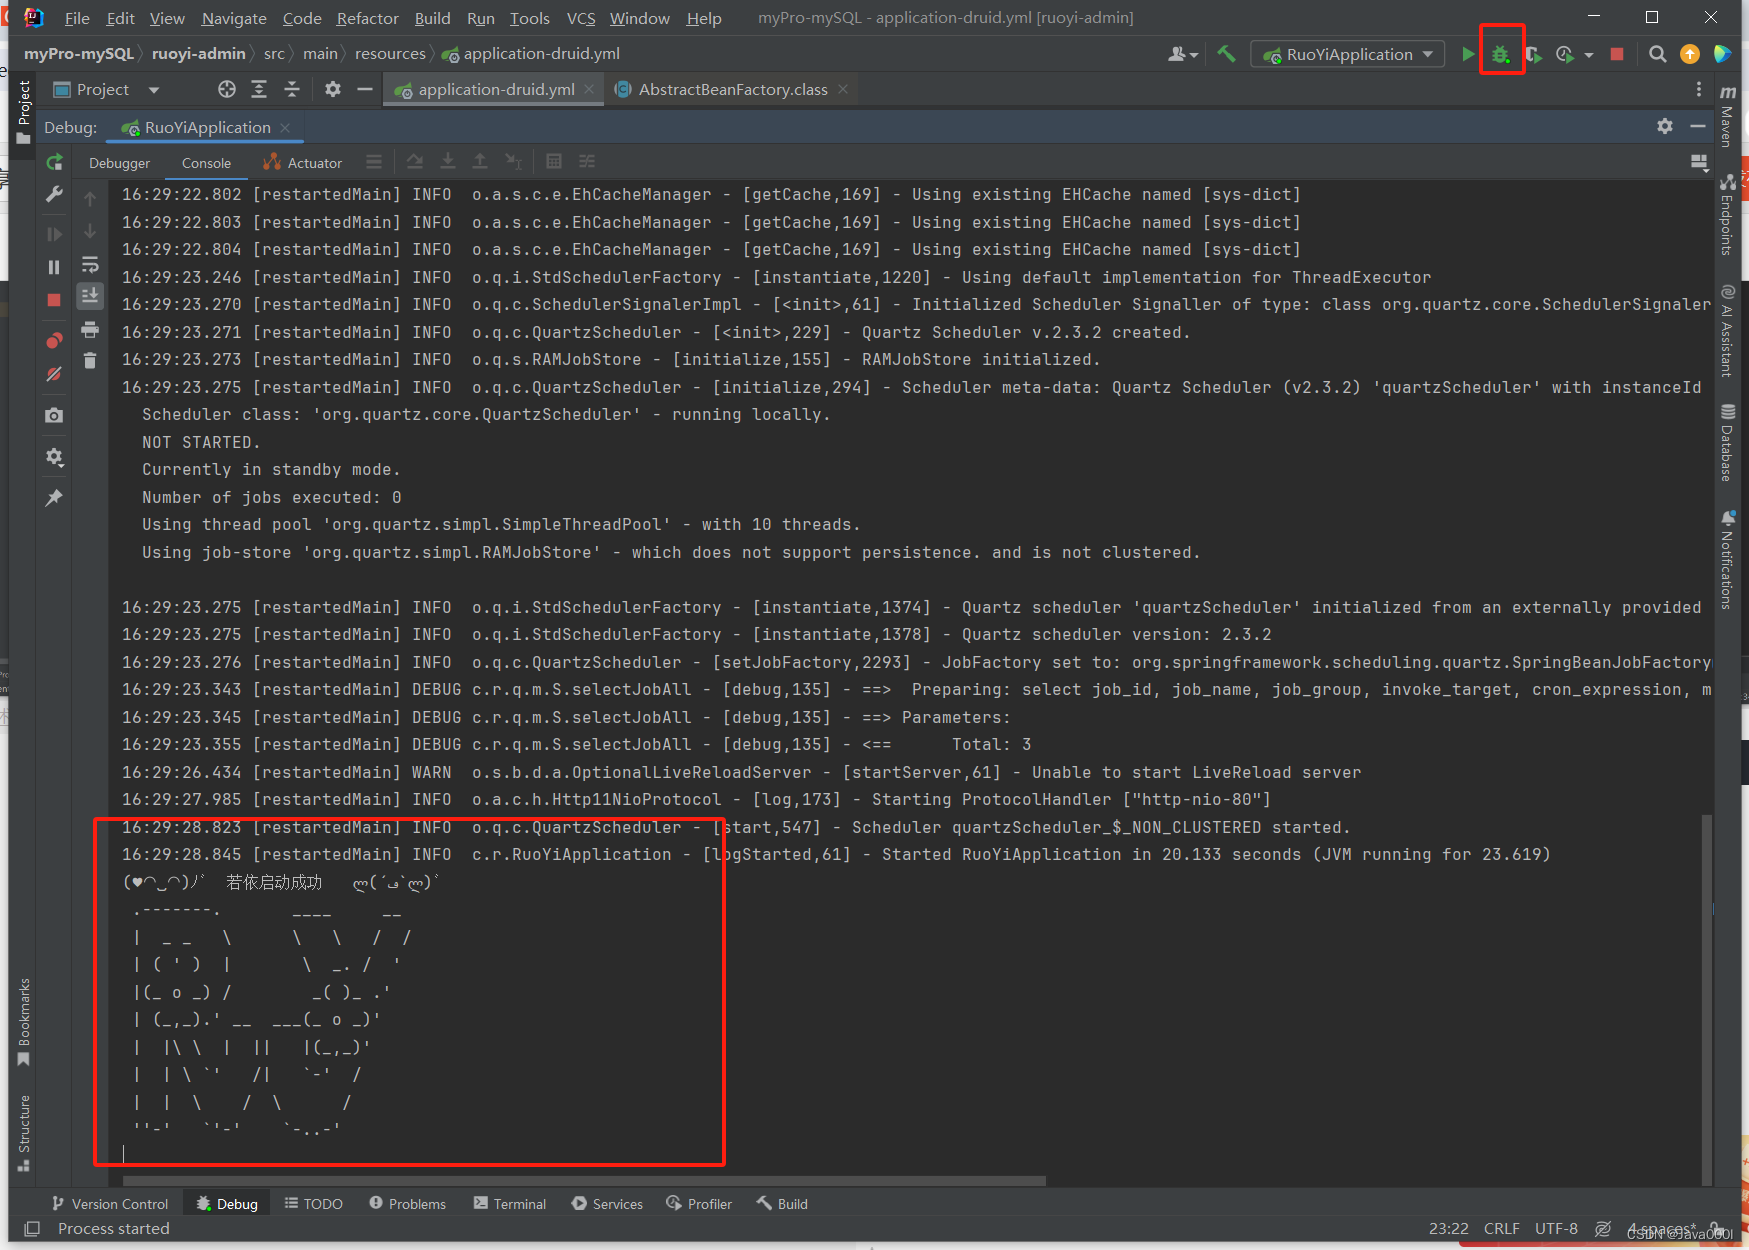This screenshot has height=1250, width=1749.
Task: Hide the Project panel with minus icon
Action: 365,90
